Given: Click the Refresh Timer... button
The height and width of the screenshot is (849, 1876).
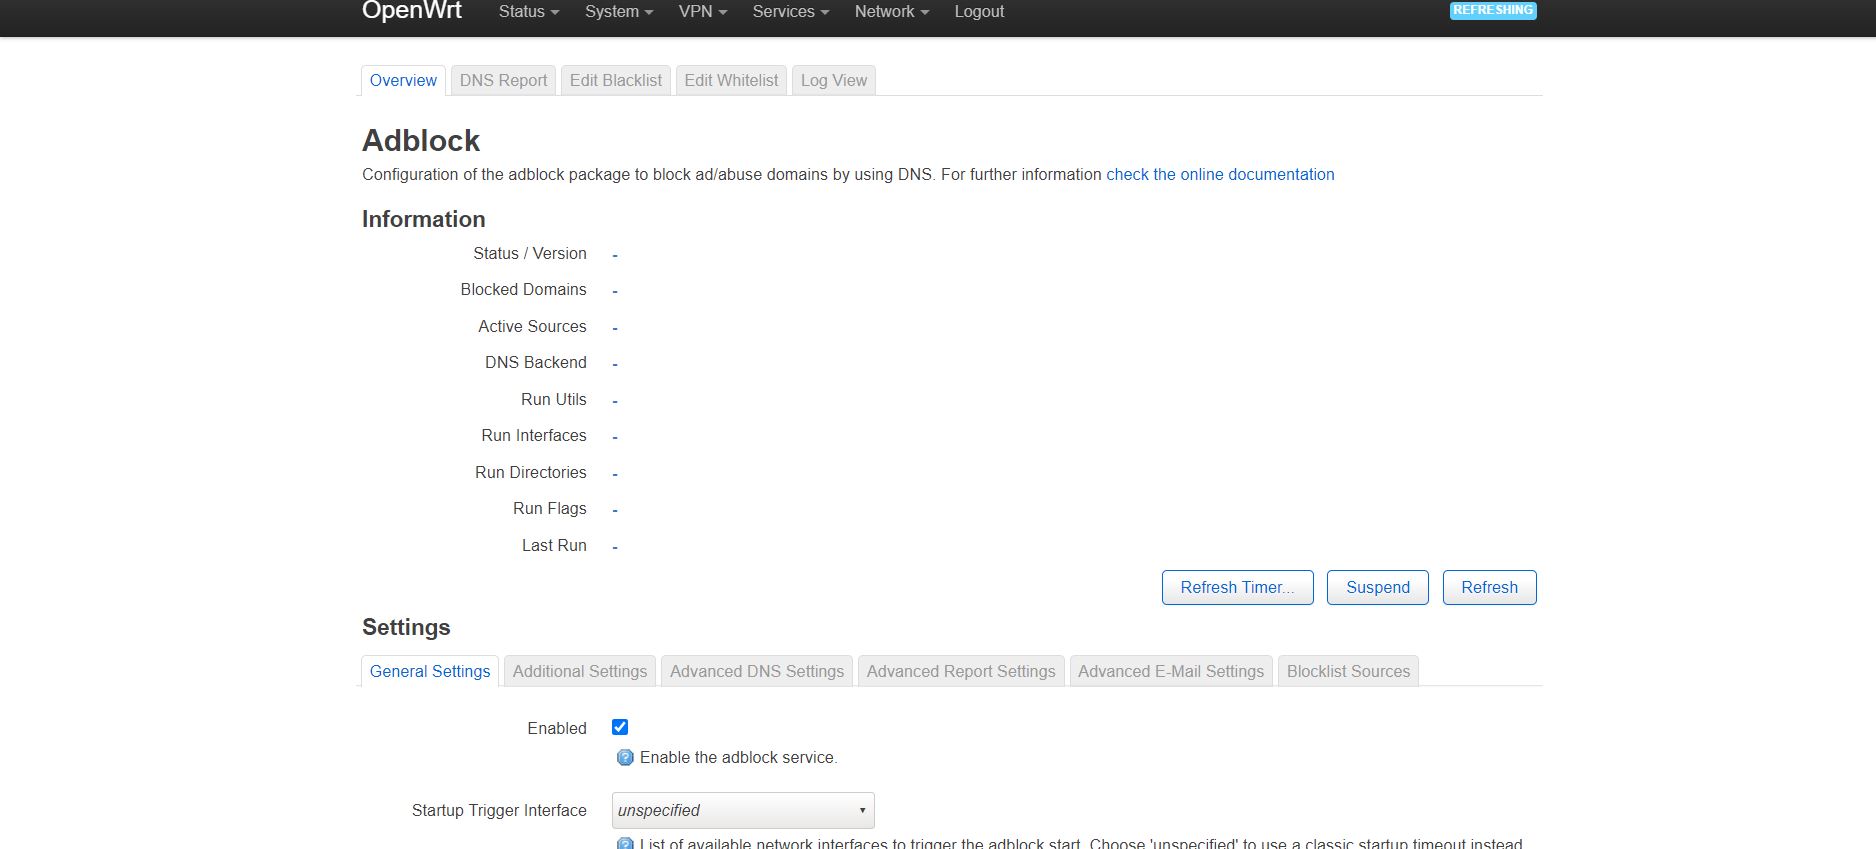Looking at the screenshot, I should (x=1237, y=587).
